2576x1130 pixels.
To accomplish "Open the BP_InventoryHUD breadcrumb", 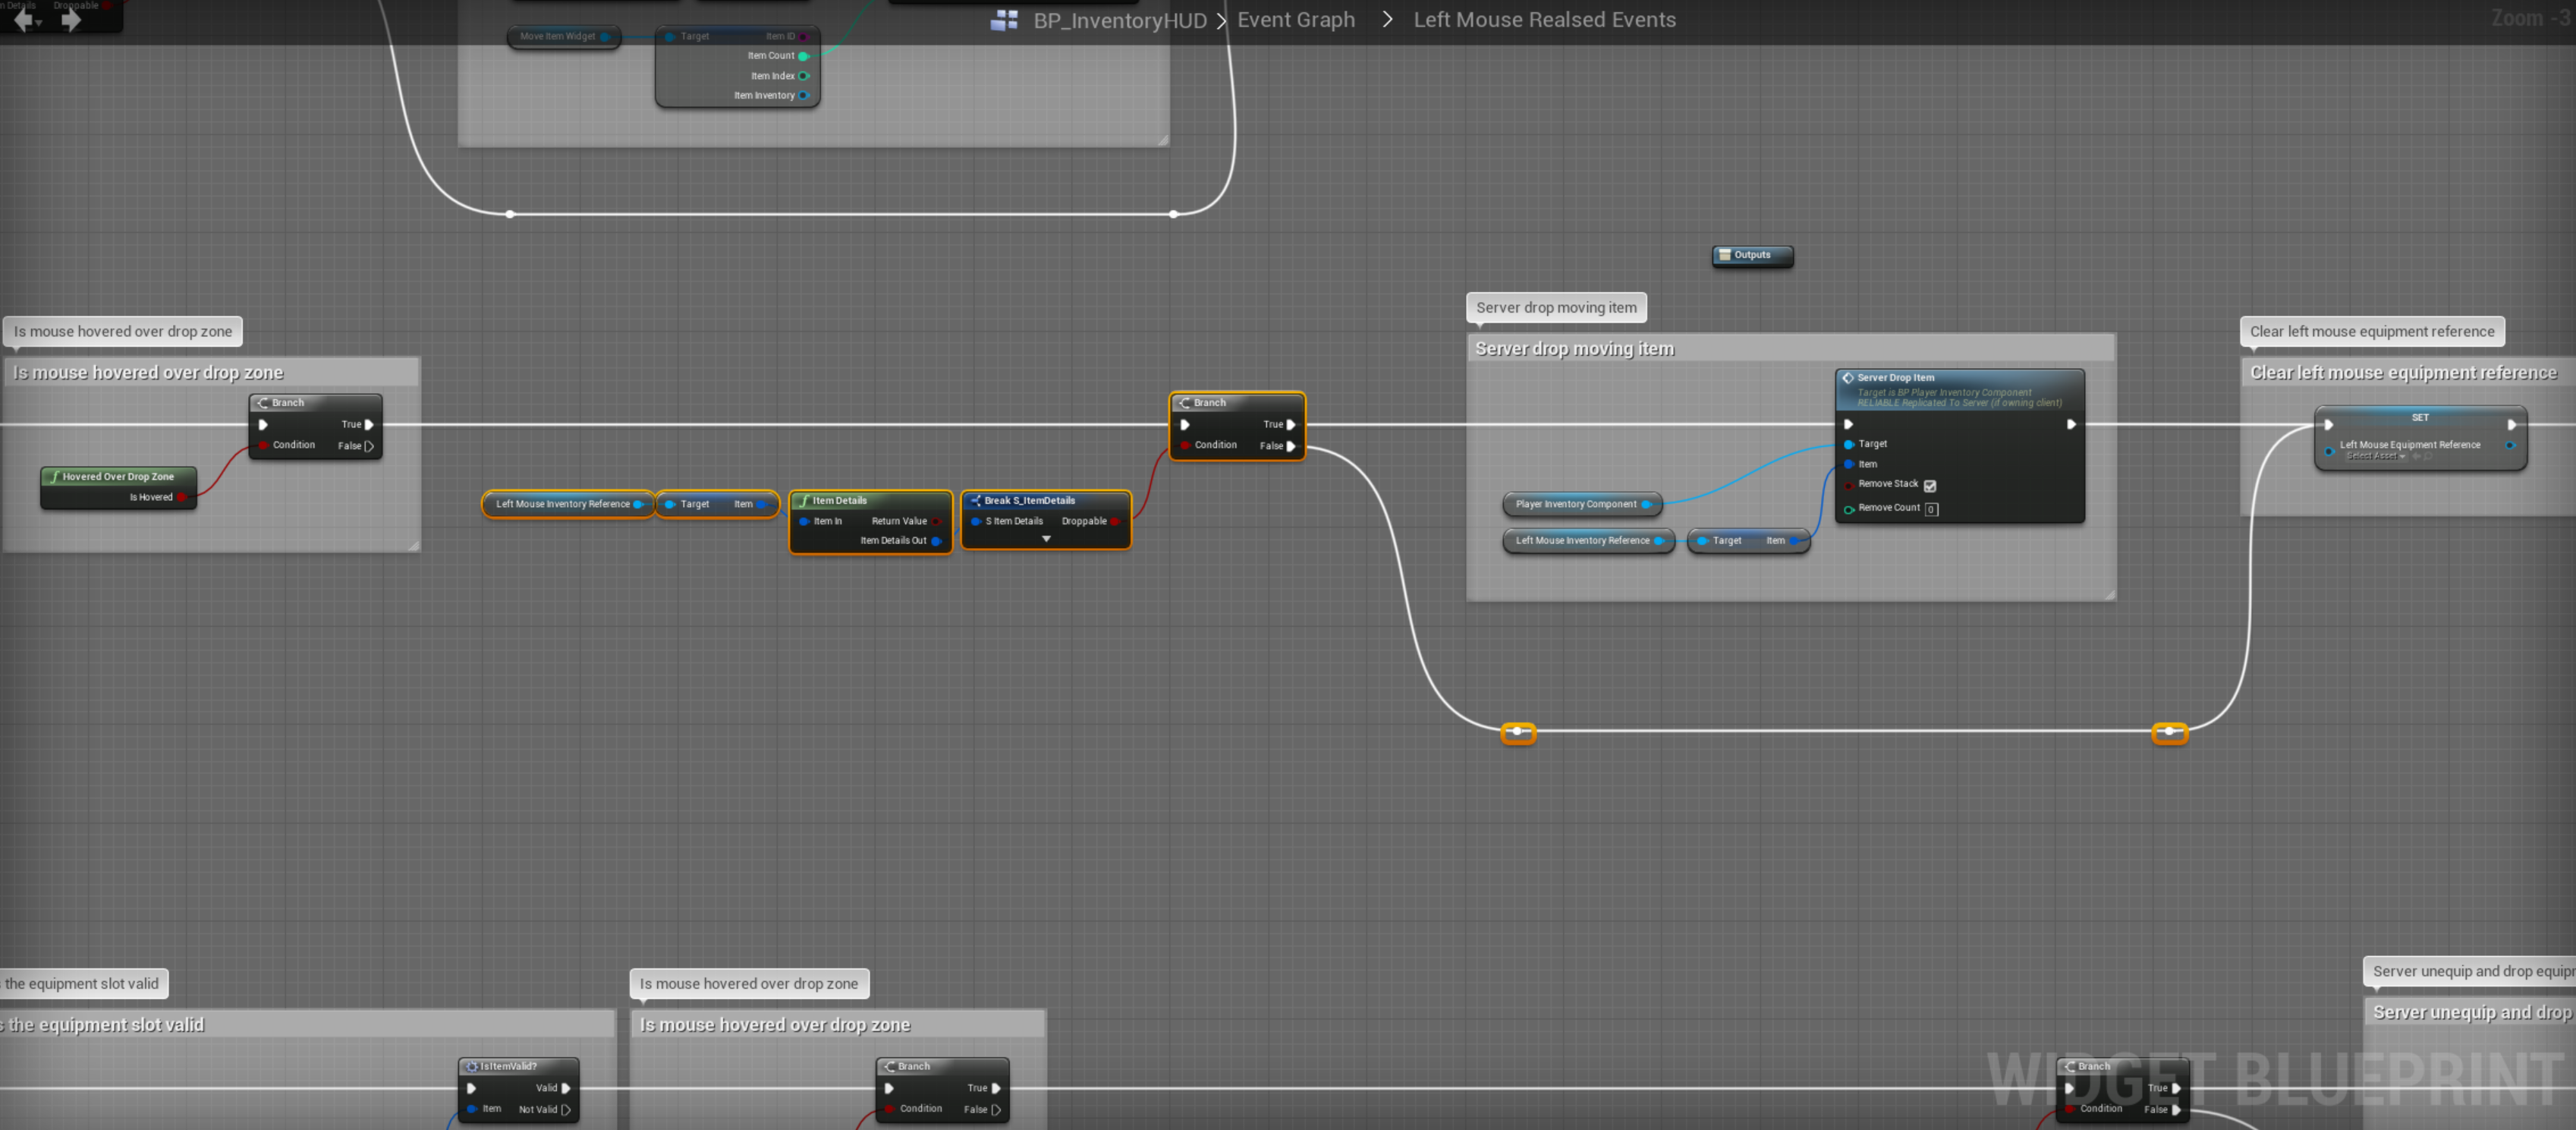I will [1119, 20].
